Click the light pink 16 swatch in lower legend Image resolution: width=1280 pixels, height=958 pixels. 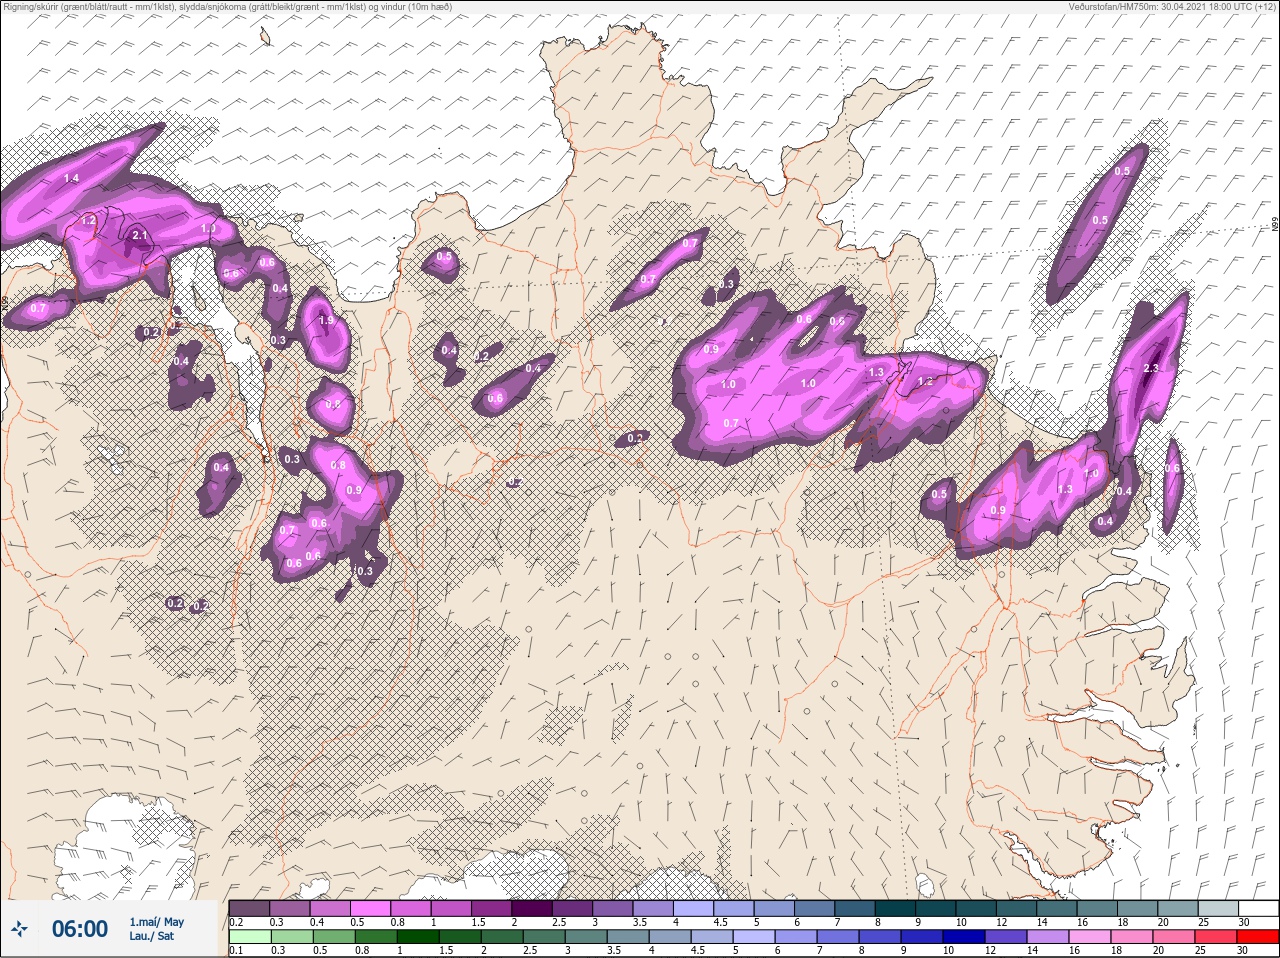[x=1090, y=936]
